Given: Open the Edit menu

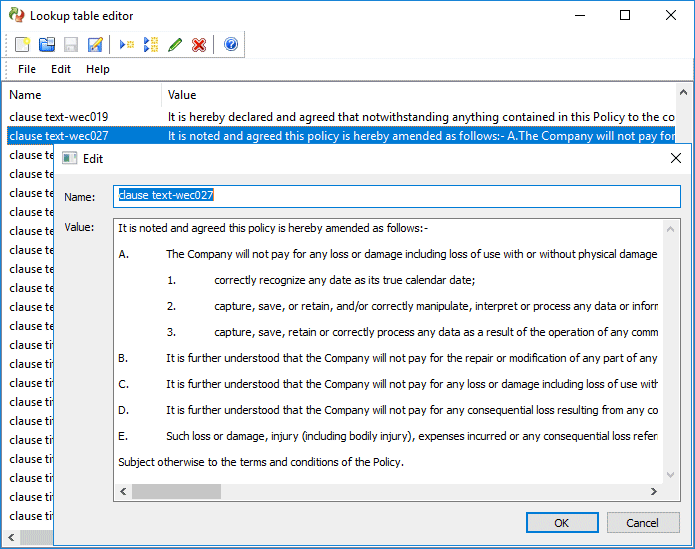Looking at the screenshot, I should 61,69.
